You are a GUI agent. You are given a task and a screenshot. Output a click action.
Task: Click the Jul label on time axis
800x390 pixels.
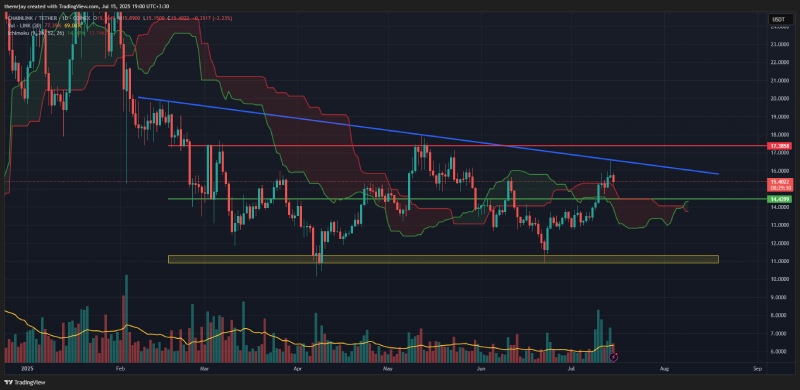pos(570,368)
